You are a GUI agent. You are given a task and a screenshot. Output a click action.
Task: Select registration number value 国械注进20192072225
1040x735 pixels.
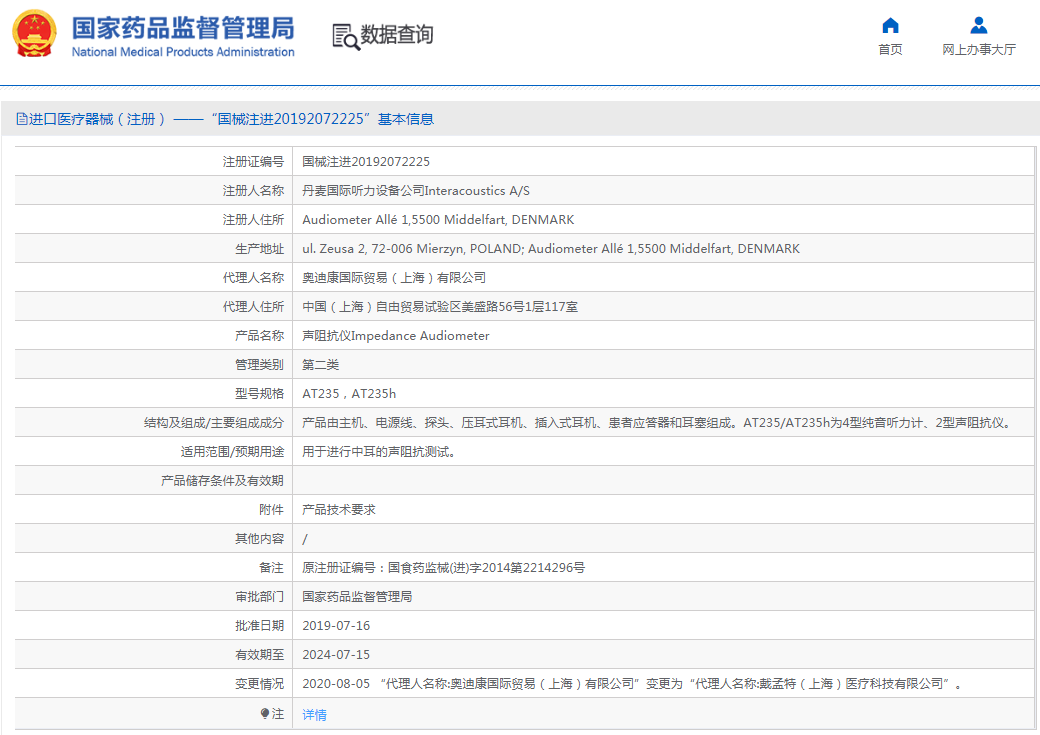[366, 162]
